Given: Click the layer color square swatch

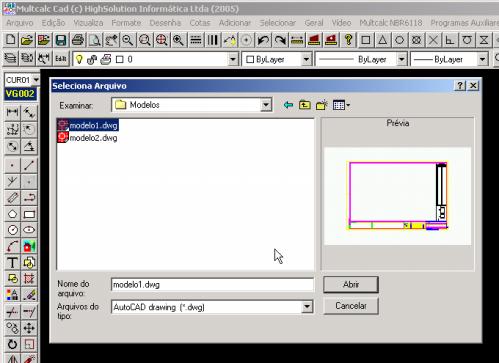Looking at the screenshot, I should [x=119, y=59].
